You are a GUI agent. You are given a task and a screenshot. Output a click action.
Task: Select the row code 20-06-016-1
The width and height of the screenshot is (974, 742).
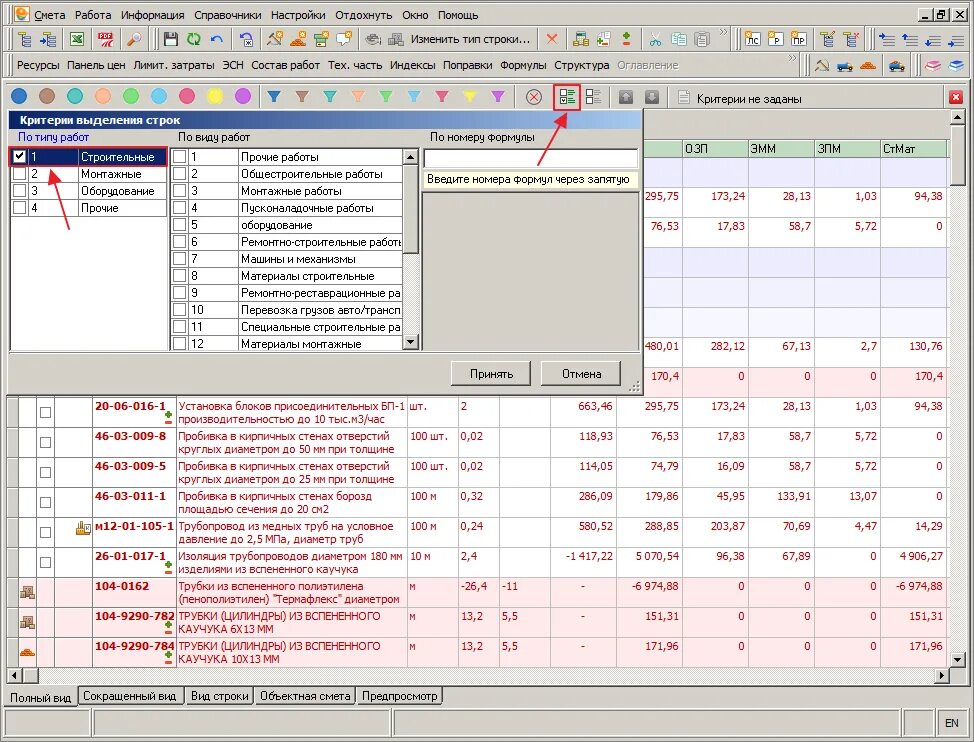coord(130,406)
